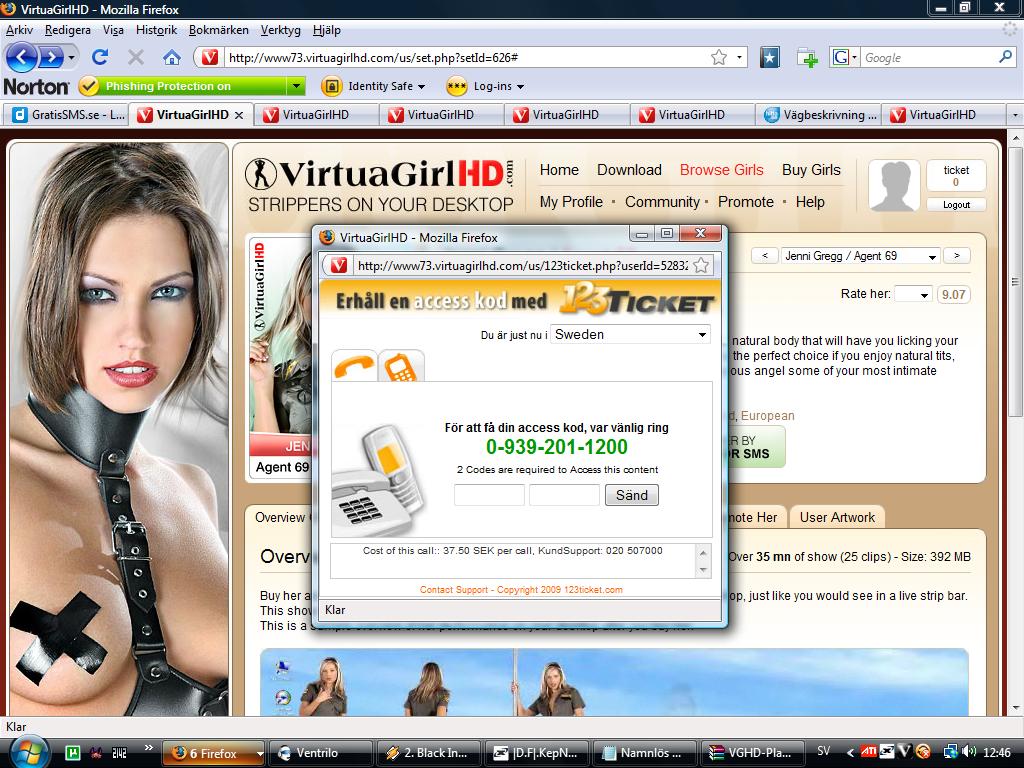
Task: Select the mobile phone tab icon
Action: point(401,367)
